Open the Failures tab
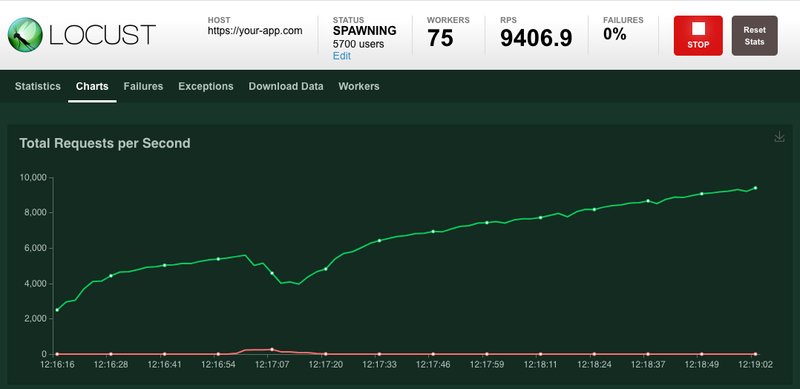The height and width of the screenshot is (389, 800). pyautogui.click(x=143, y=86)
